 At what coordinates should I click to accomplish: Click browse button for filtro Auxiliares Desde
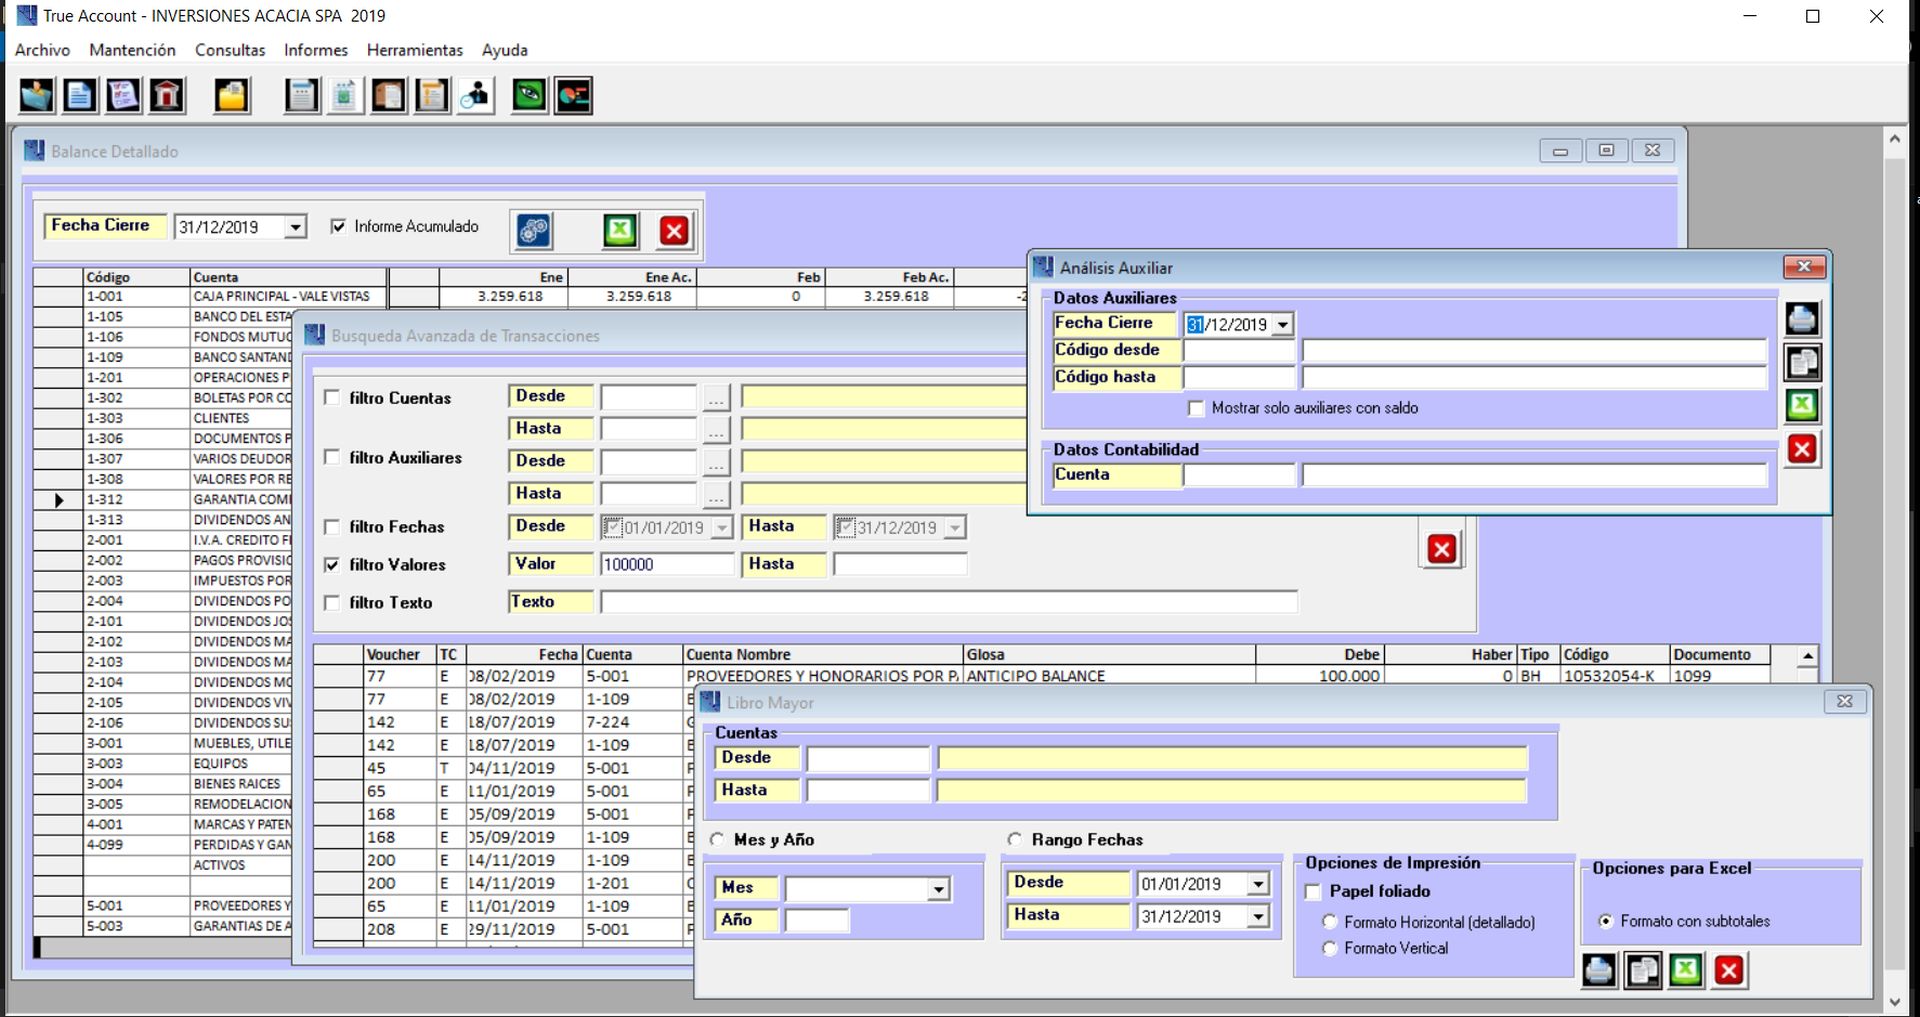click(716, 462)
